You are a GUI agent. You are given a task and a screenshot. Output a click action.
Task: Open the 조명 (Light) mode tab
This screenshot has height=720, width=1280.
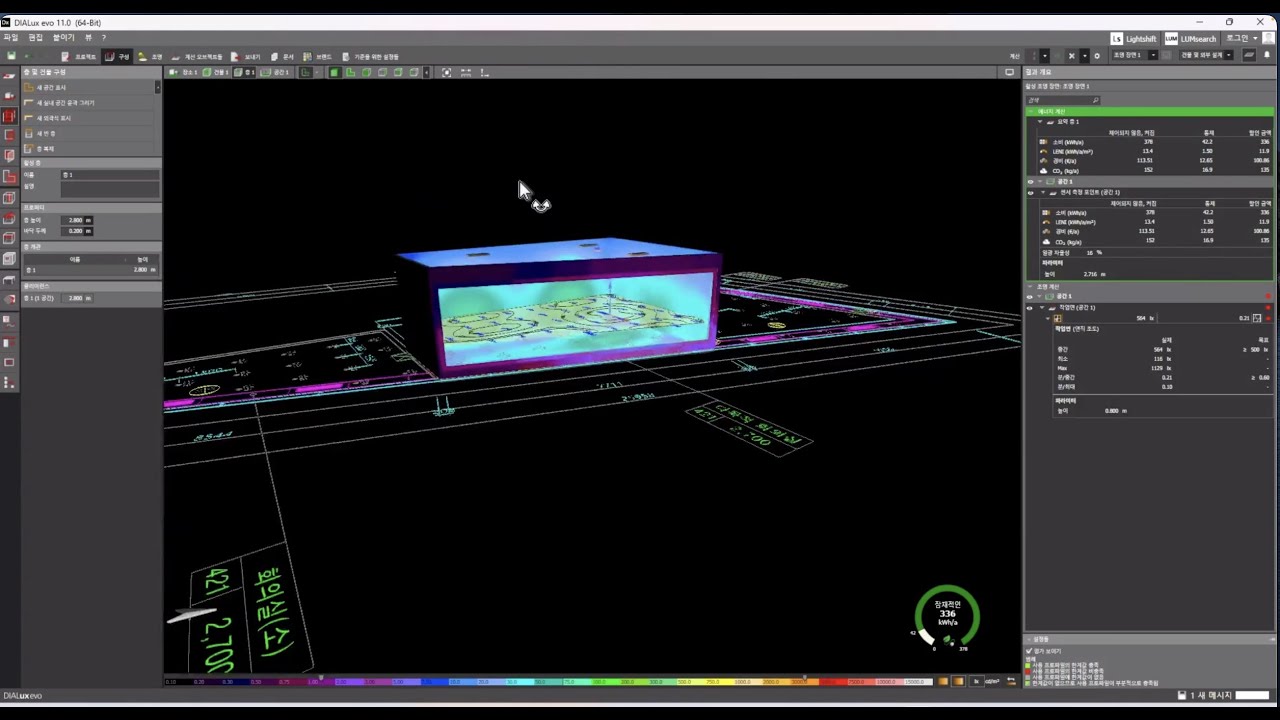(x=150, y=57)
